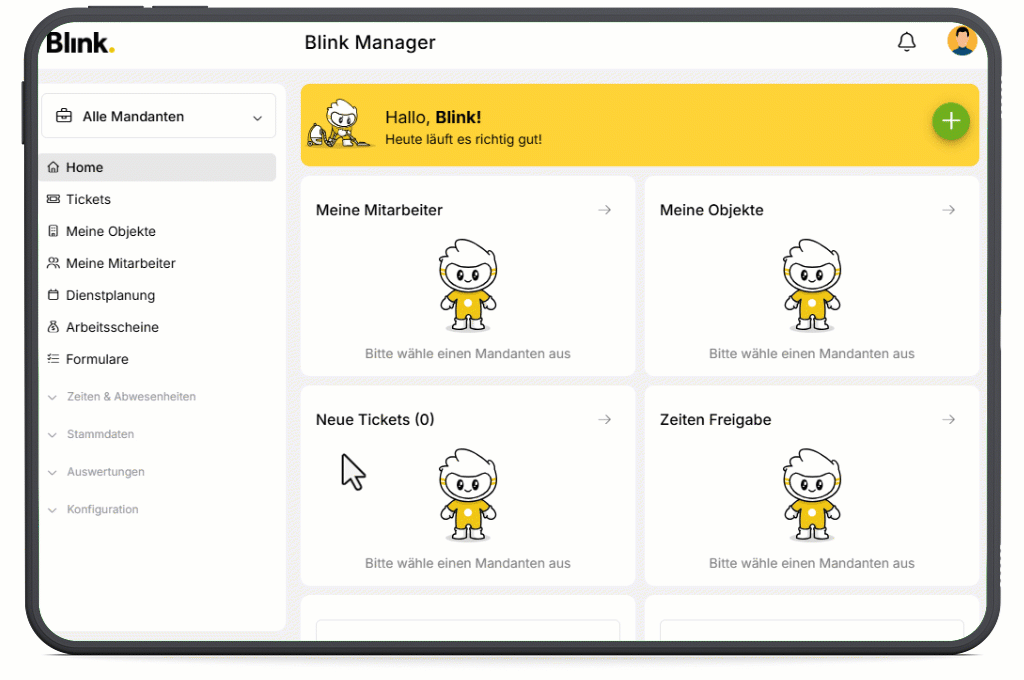The width and height of the screenshot is (1024, 680).
Task: Click the Blink logo
Action: (80, 43)
